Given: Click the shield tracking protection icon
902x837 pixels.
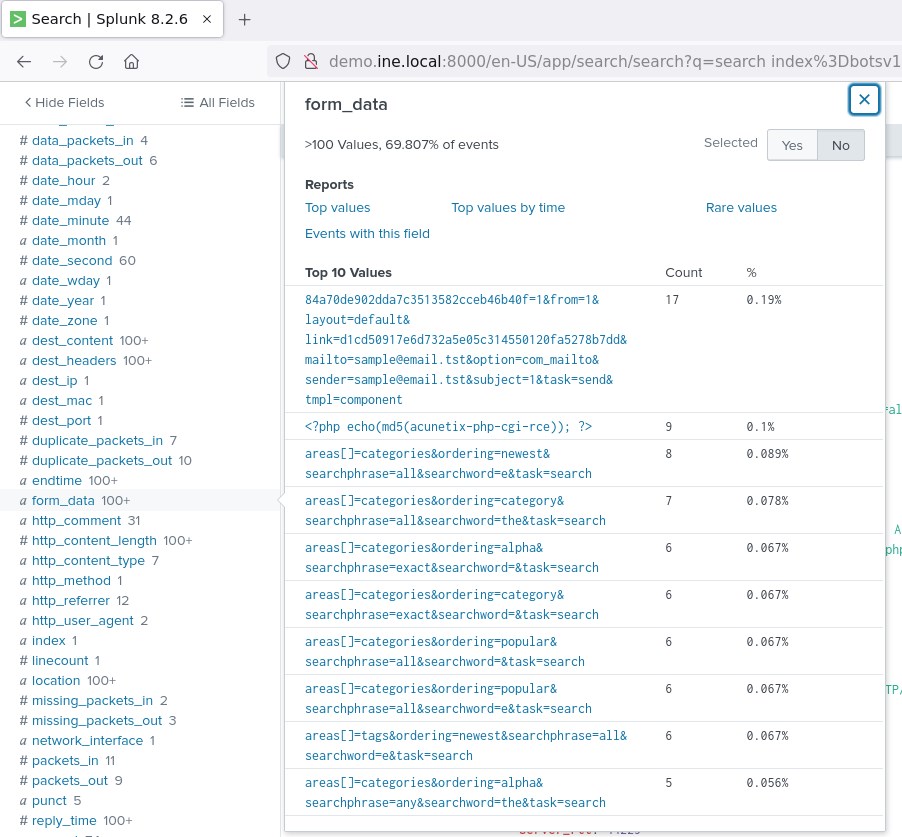Looking at the screenshot, I should 283,62.
